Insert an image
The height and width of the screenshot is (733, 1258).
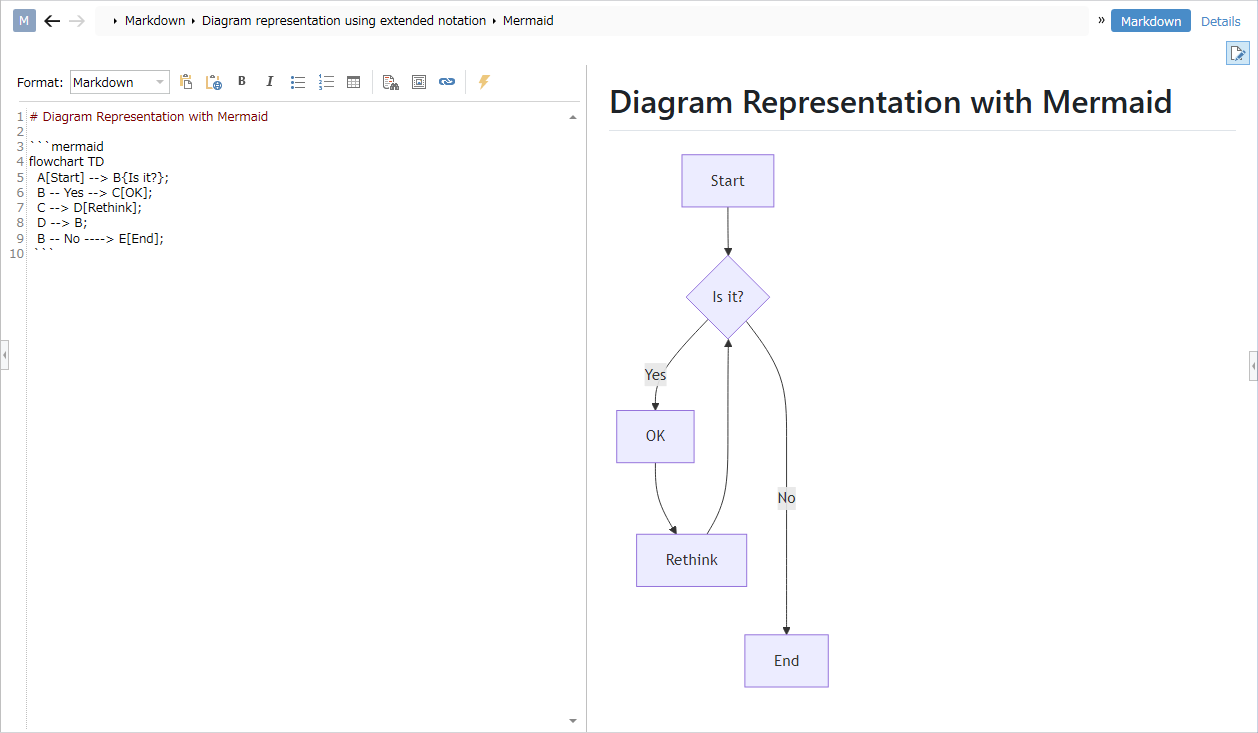pos(419,82)
